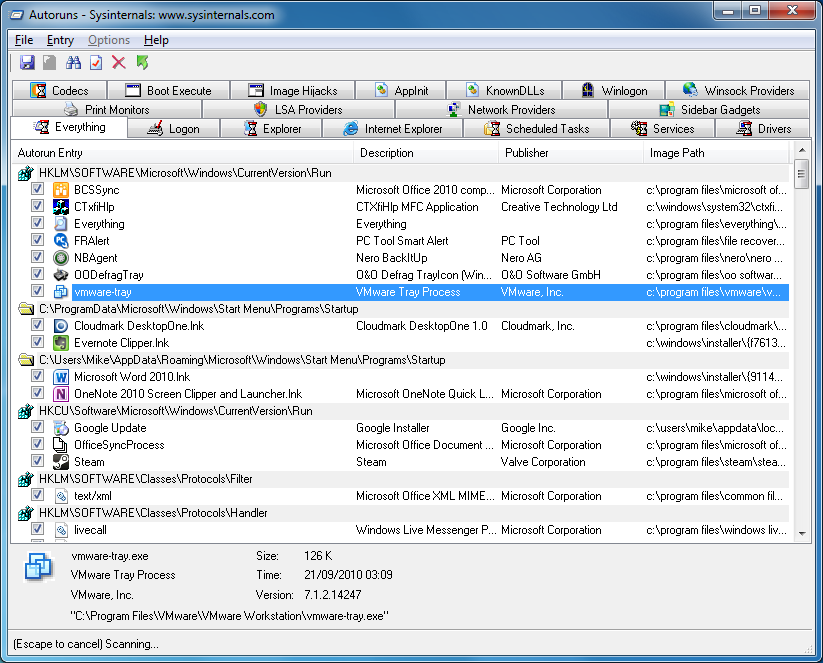The height and width of the screenshot is (663, 823).
Task: Click the verify checkmark toolbar icon
Action: pos(96,62)
